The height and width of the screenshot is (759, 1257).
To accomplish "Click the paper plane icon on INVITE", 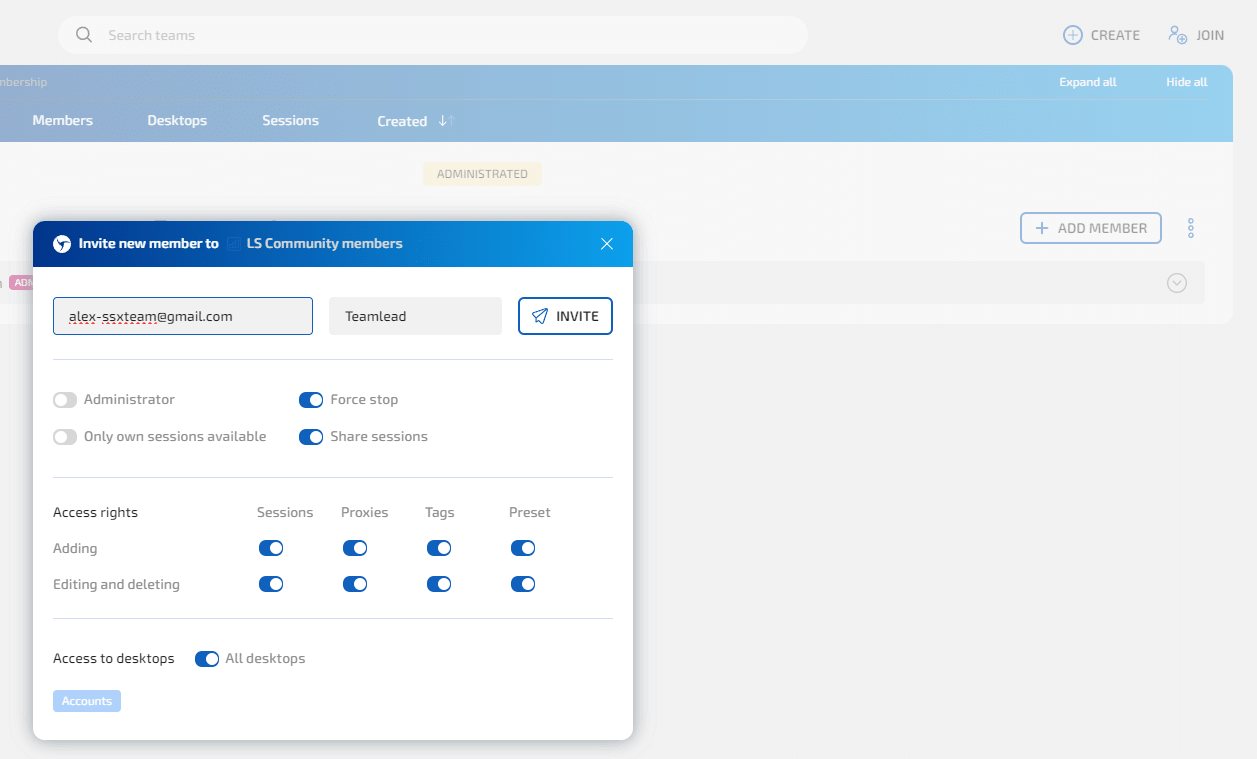I will [x=540, y=316].
